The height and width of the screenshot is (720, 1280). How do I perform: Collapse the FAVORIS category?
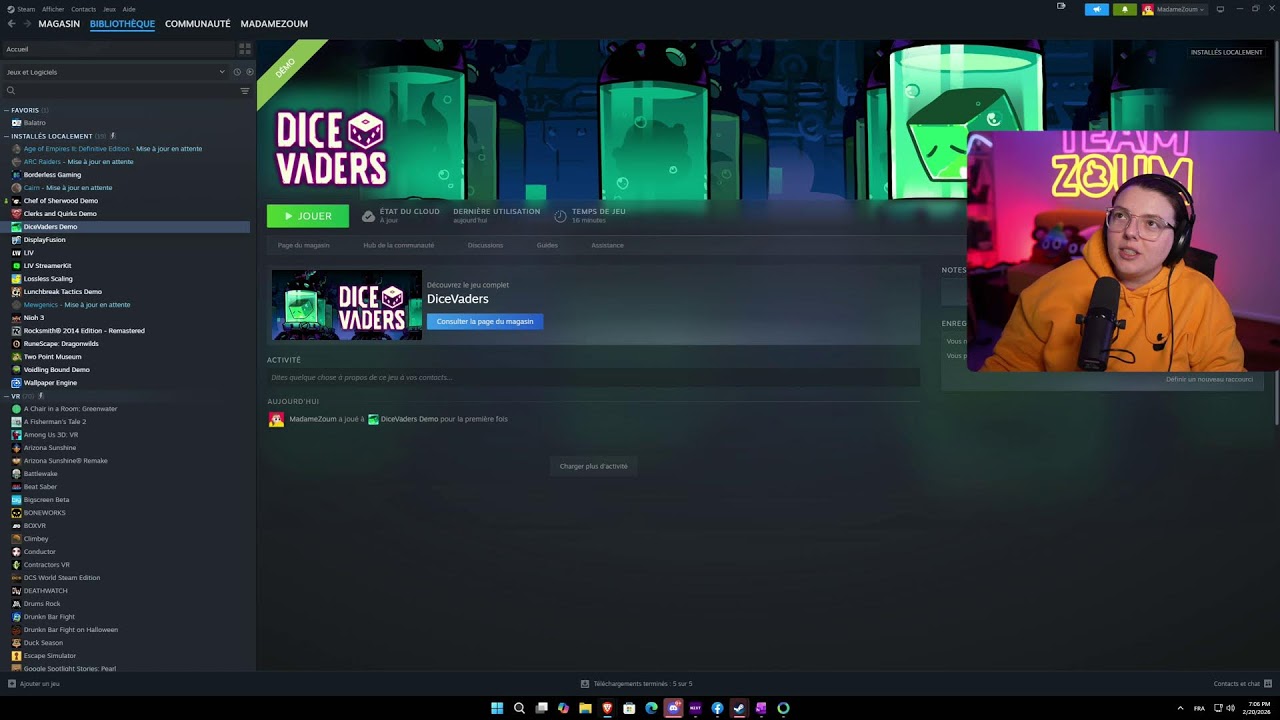point(6,110)
